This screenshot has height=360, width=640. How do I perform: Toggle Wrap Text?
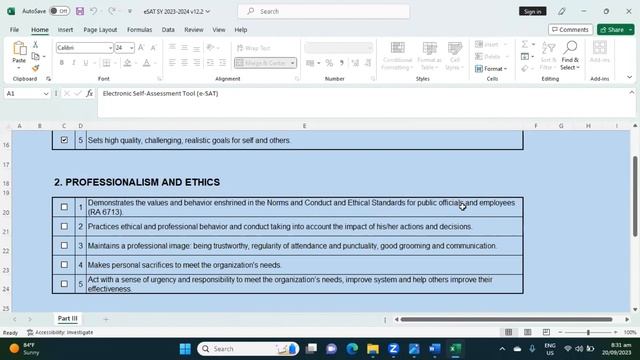[x=253, y=48]
